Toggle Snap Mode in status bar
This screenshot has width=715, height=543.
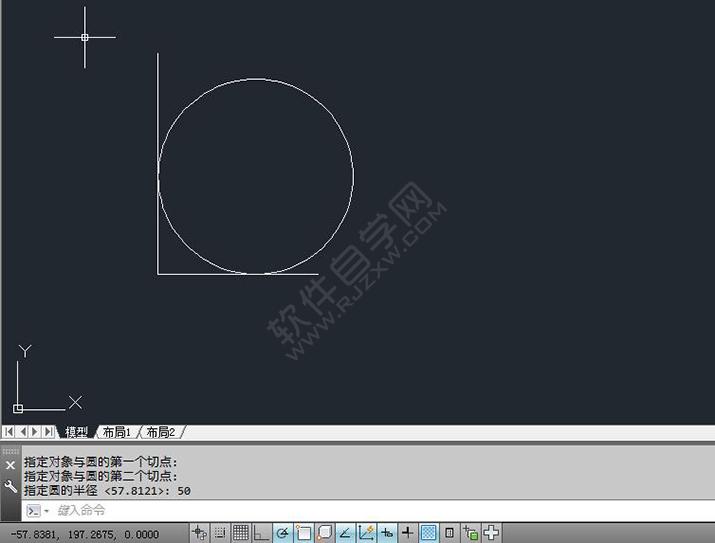click(220, 533)
